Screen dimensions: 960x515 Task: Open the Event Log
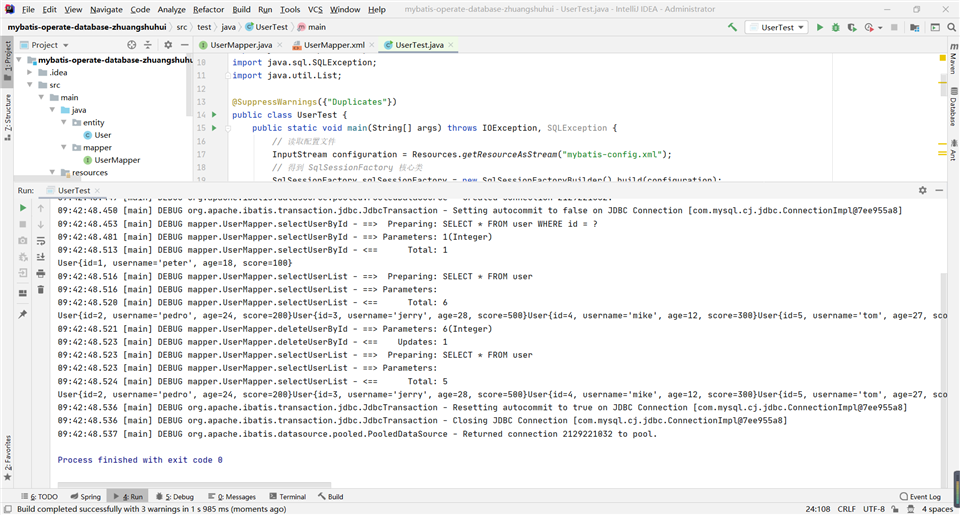click(x=920, y=497)
